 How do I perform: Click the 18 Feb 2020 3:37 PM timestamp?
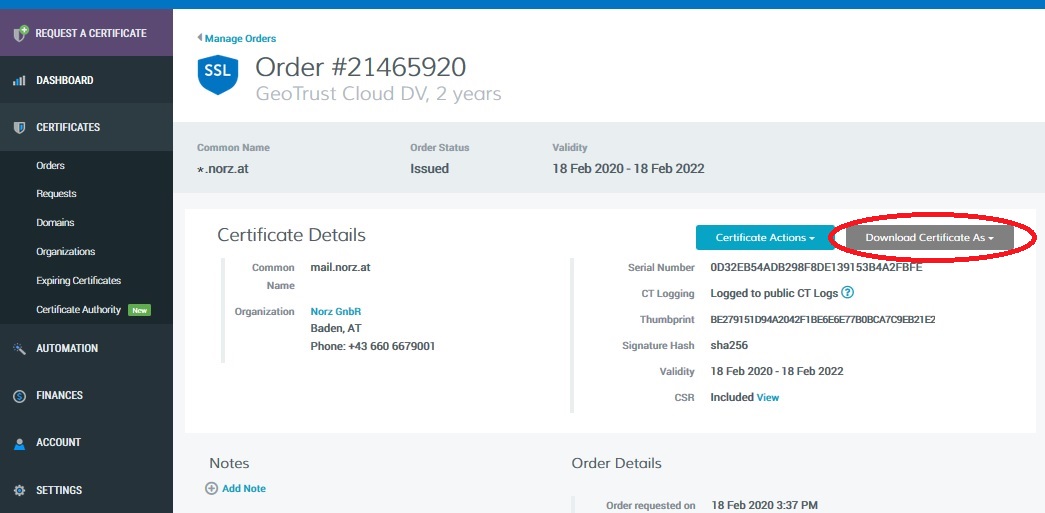click(x=764, y=506)
